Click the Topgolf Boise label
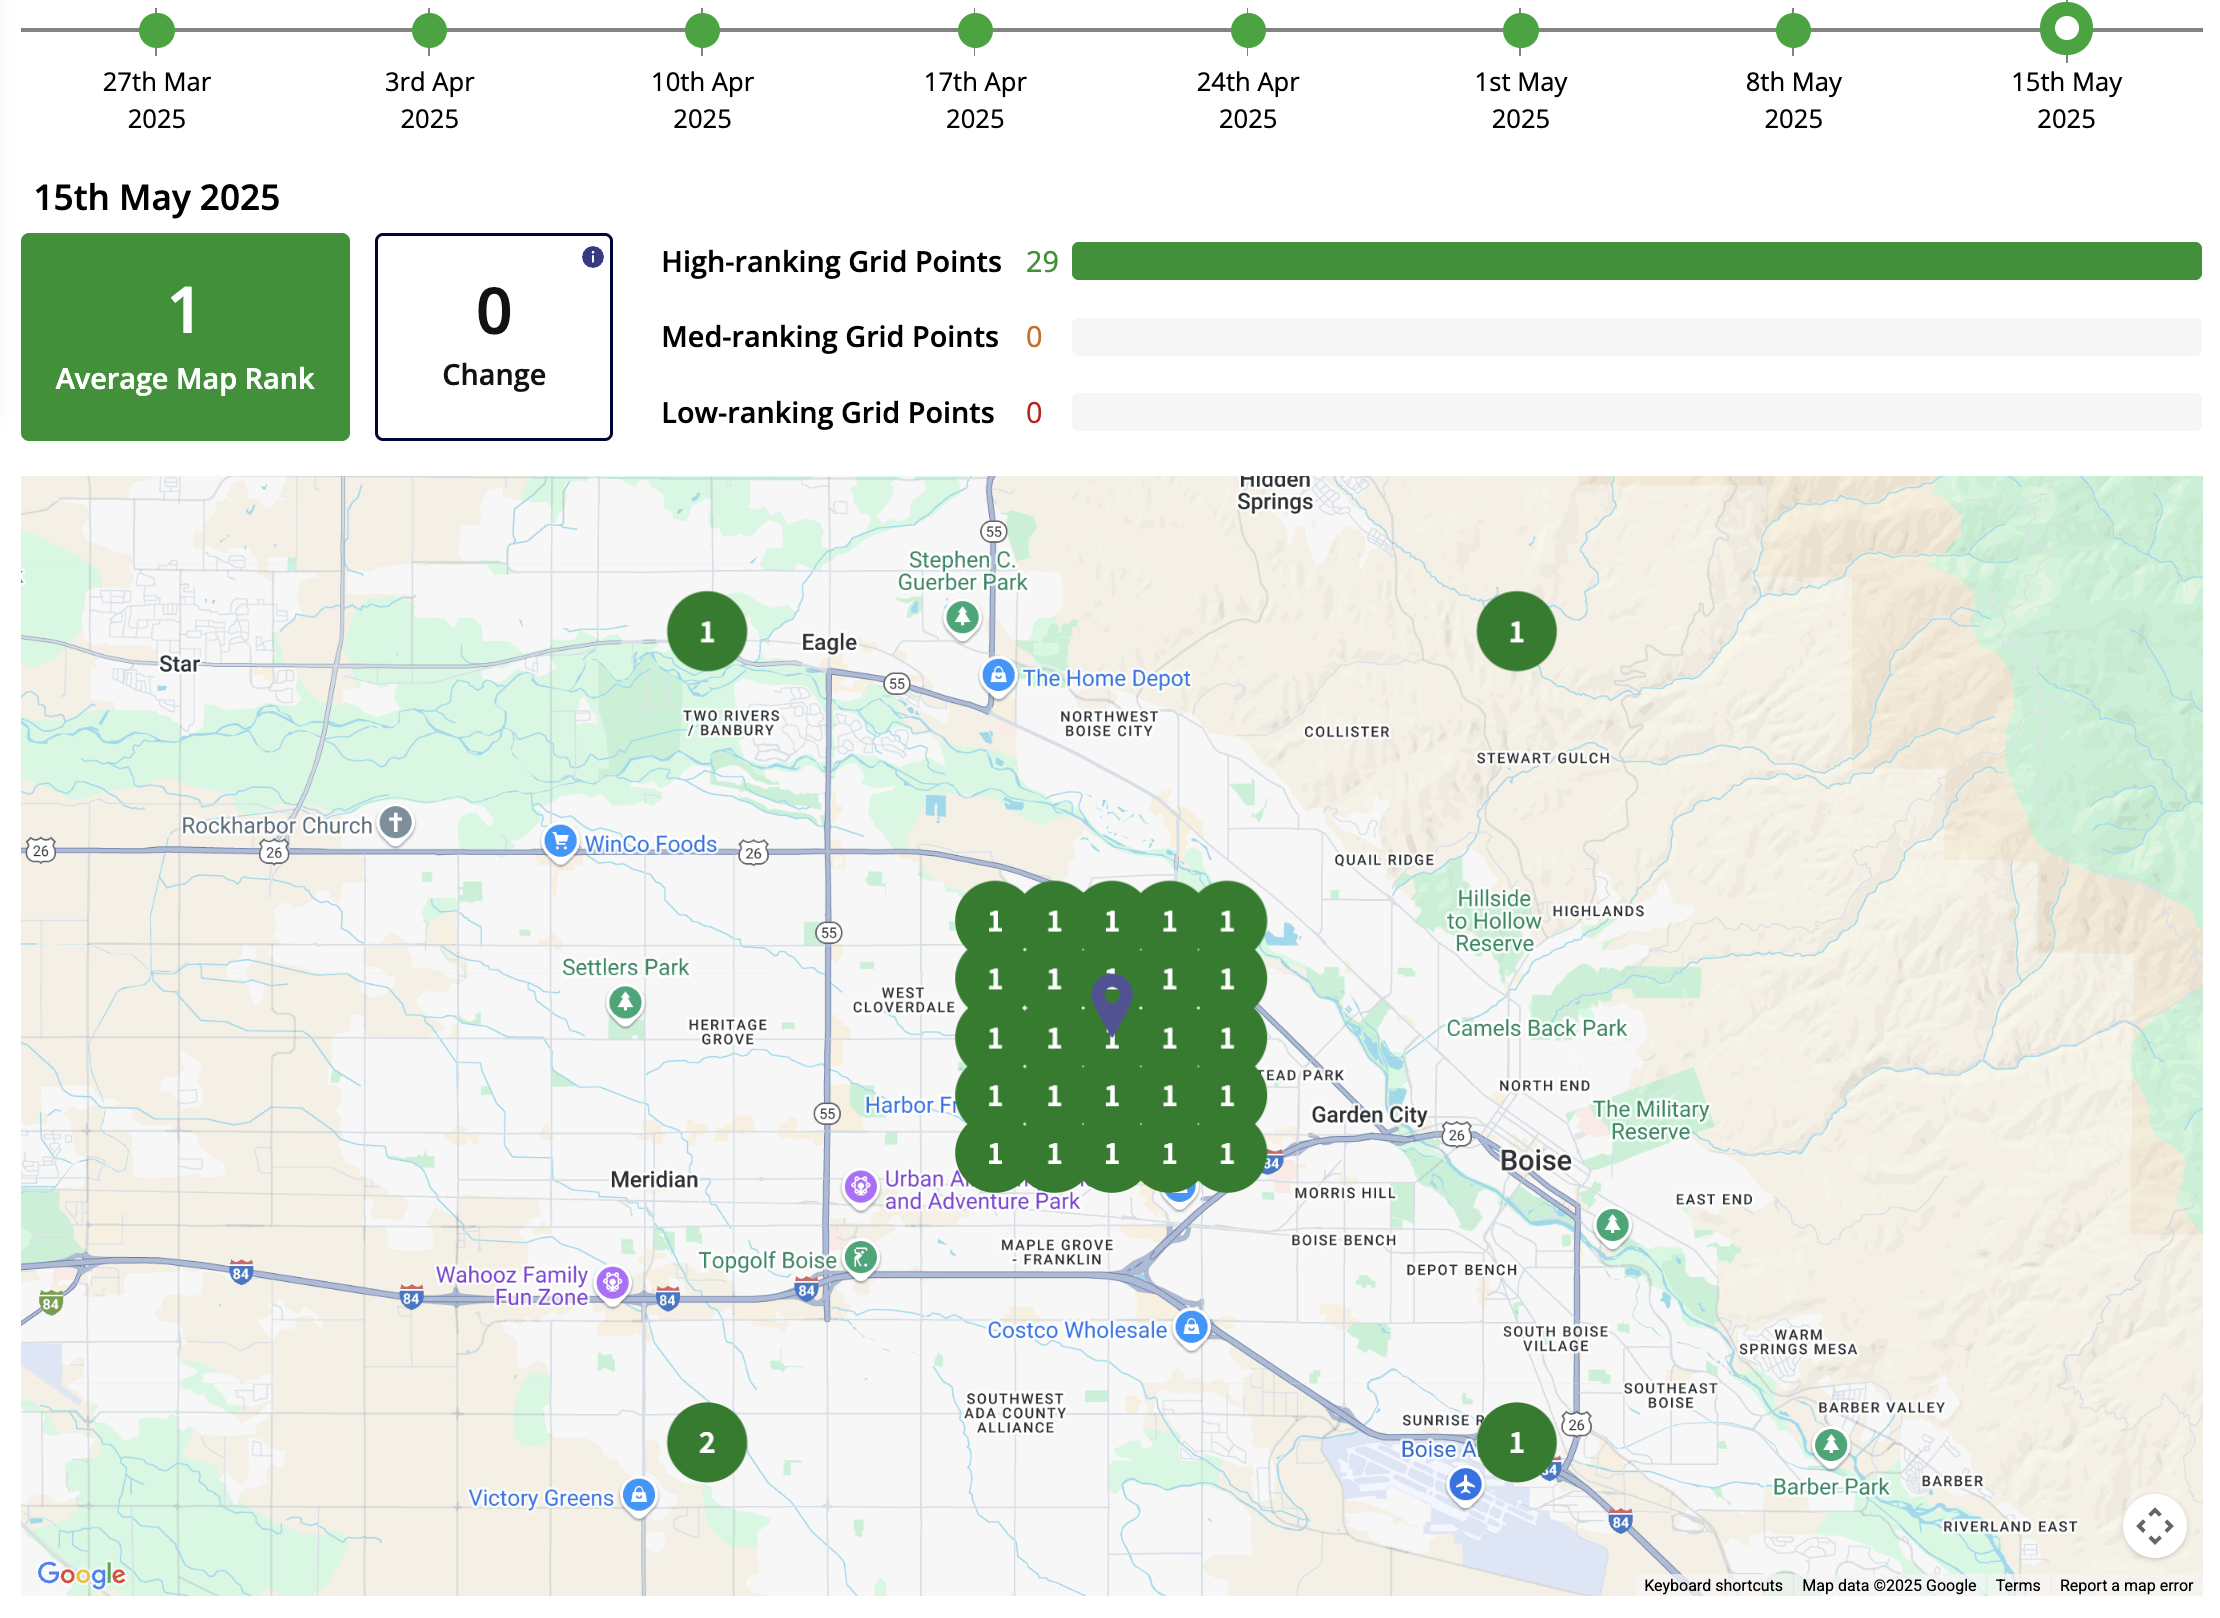This screenshot has width=2220, height=1618. coord(767,1260)
